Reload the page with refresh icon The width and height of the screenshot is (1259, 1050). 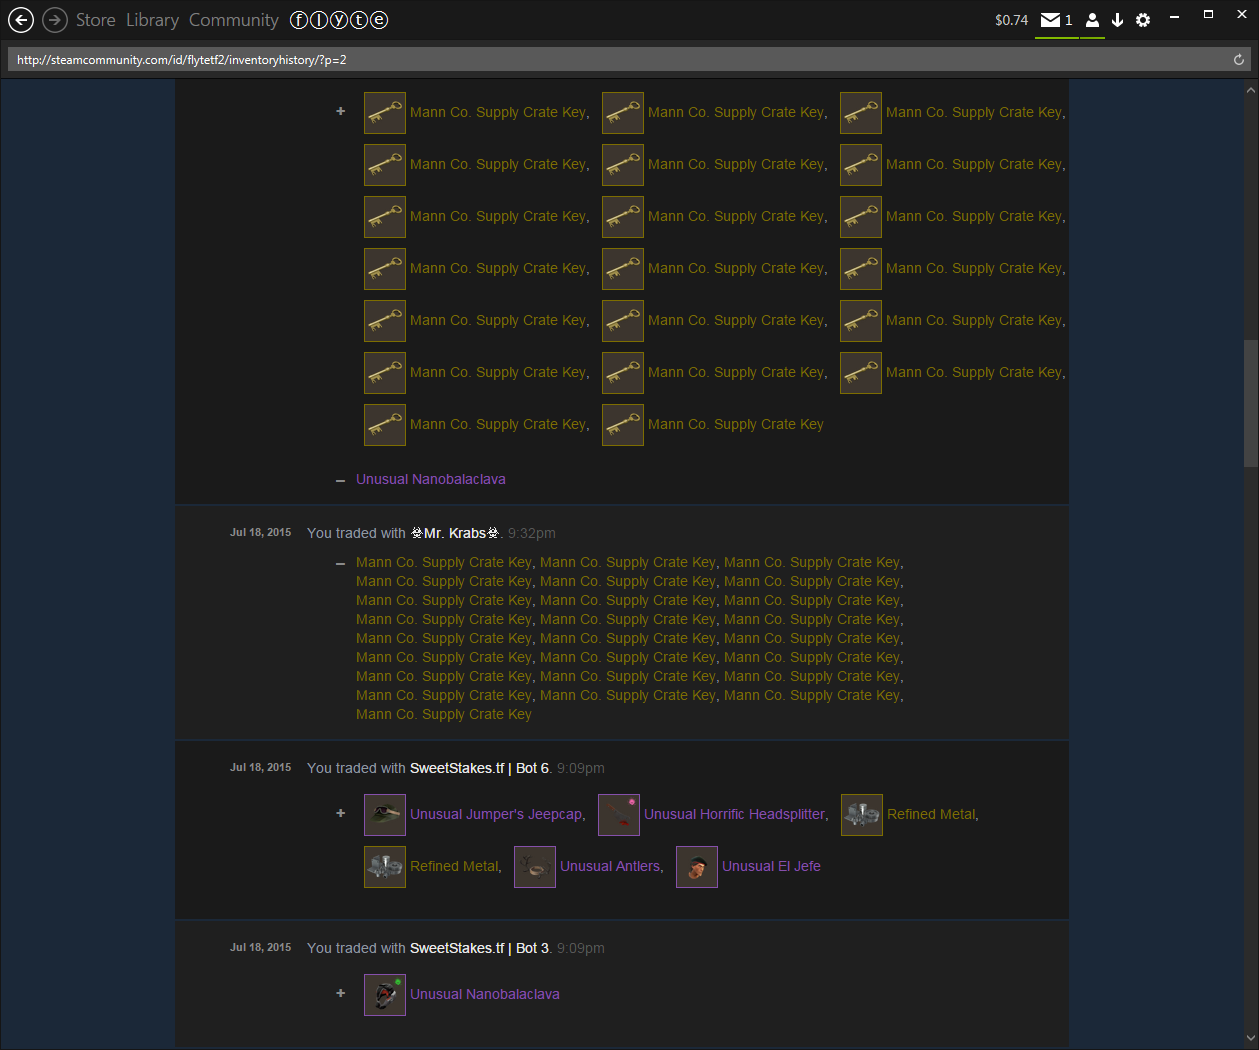coord(1238,60)
